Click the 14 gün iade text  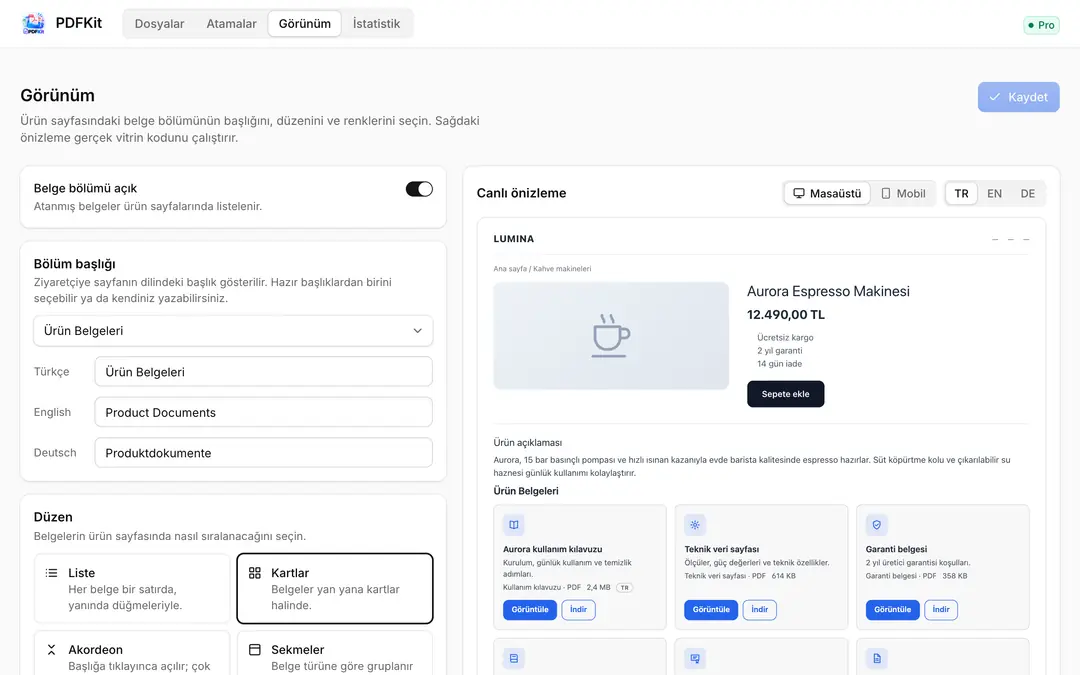[780, 364]
